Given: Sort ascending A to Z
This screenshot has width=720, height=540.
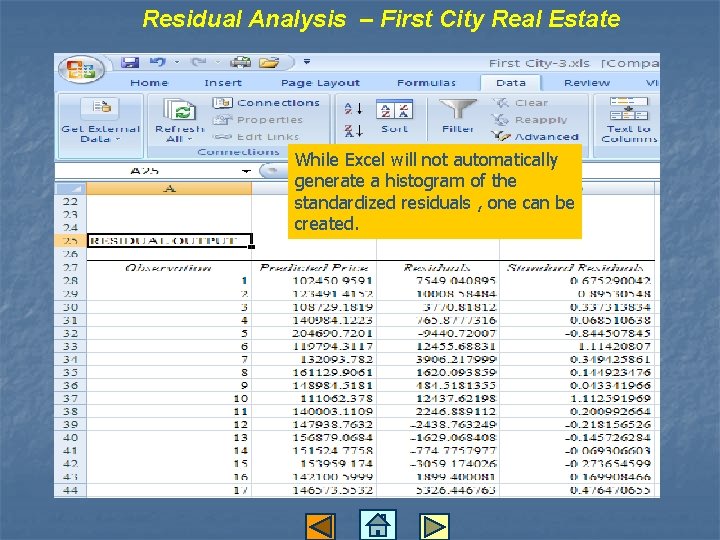Looking at the screenshot, I should (x=354, y=109).
